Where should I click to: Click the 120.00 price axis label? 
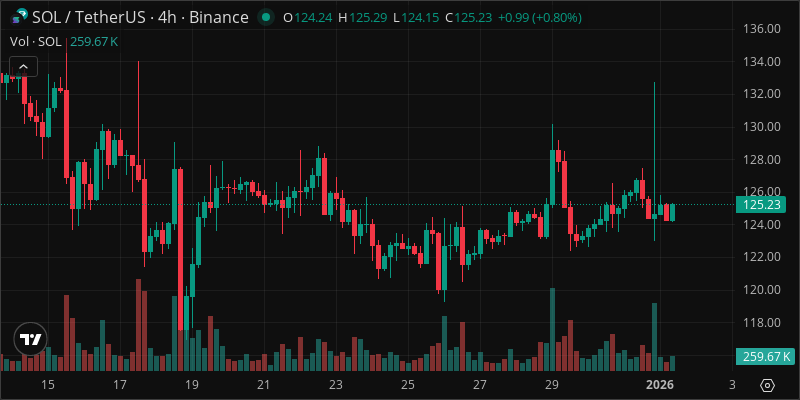point(763,290)
